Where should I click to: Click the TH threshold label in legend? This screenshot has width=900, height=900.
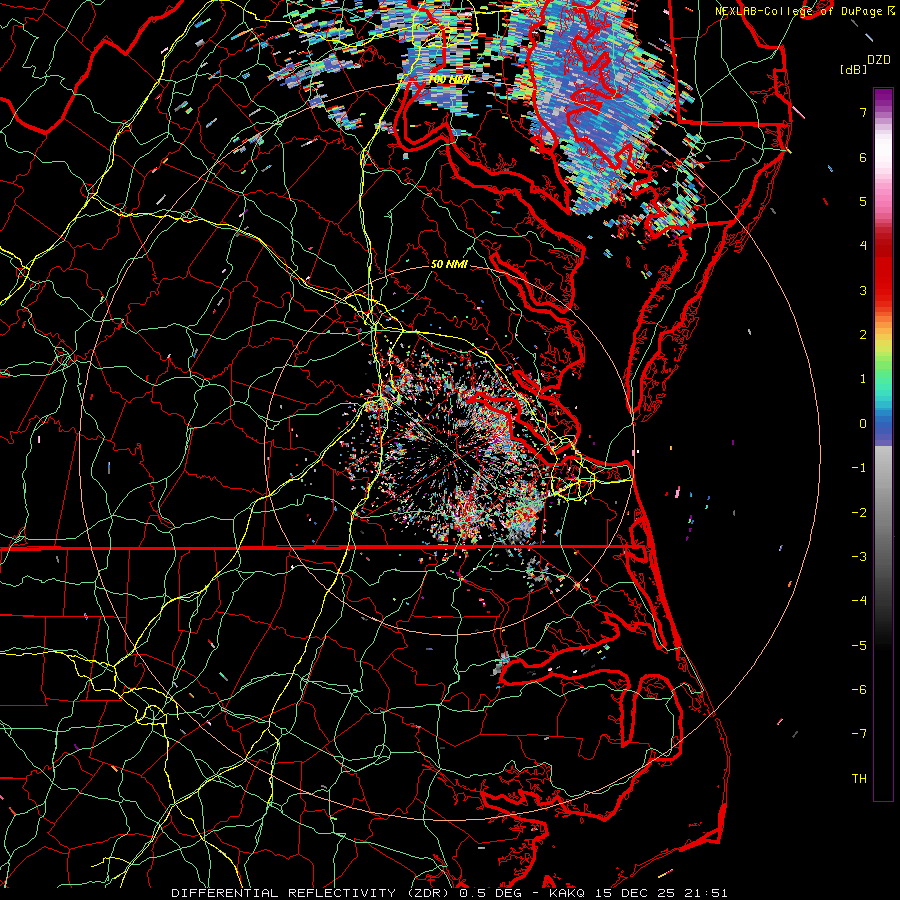click(x=859, y=779)
